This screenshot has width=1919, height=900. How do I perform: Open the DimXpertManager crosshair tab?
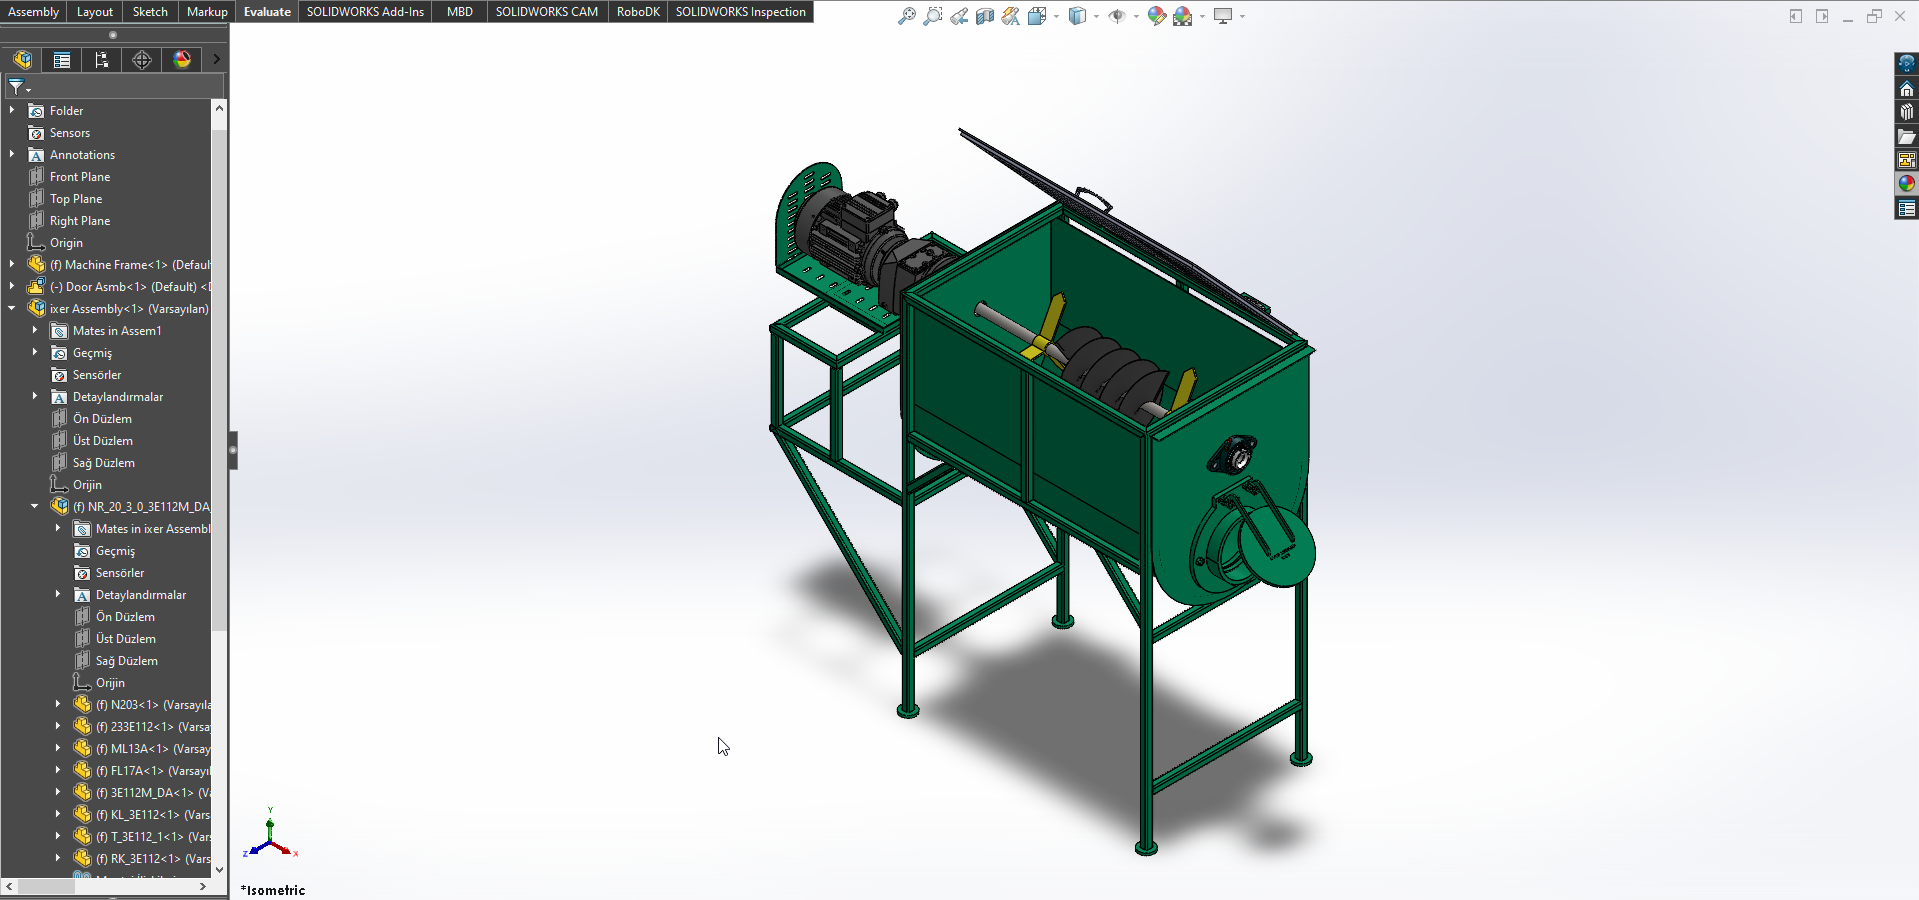click(x=142, y=60)
